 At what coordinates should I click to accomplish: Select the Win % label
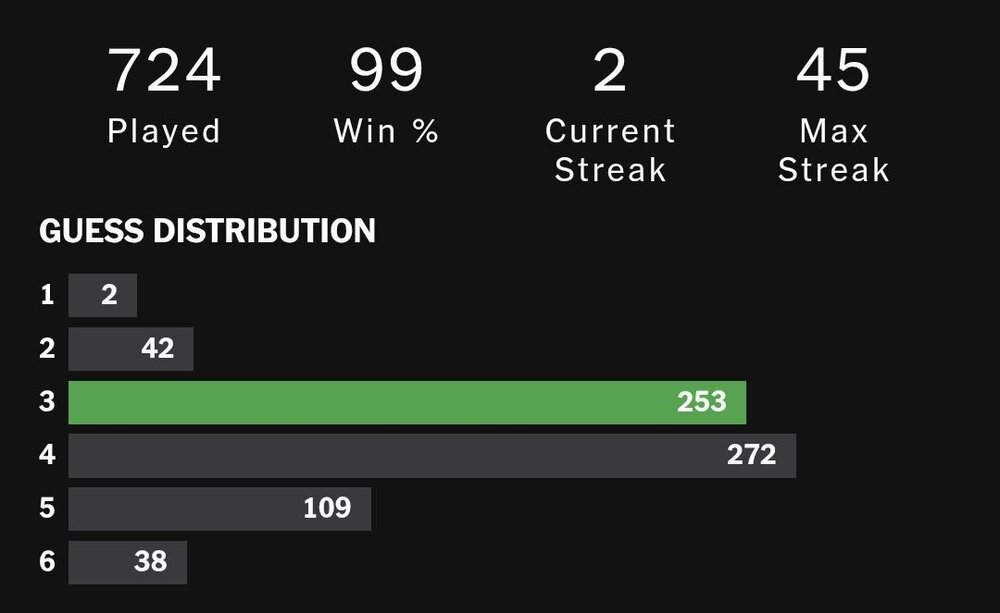pos(387,131)
